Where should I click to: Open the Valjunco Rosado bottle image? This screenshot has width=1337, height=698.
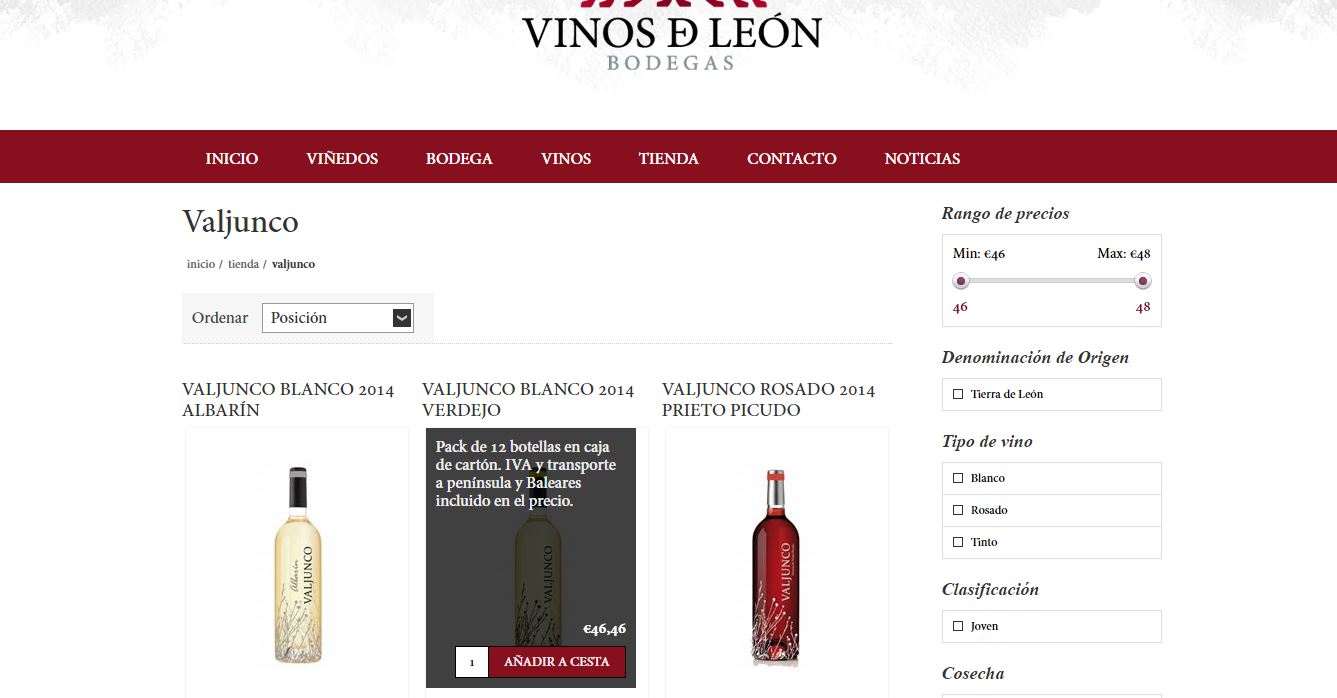tap(777, 567)
